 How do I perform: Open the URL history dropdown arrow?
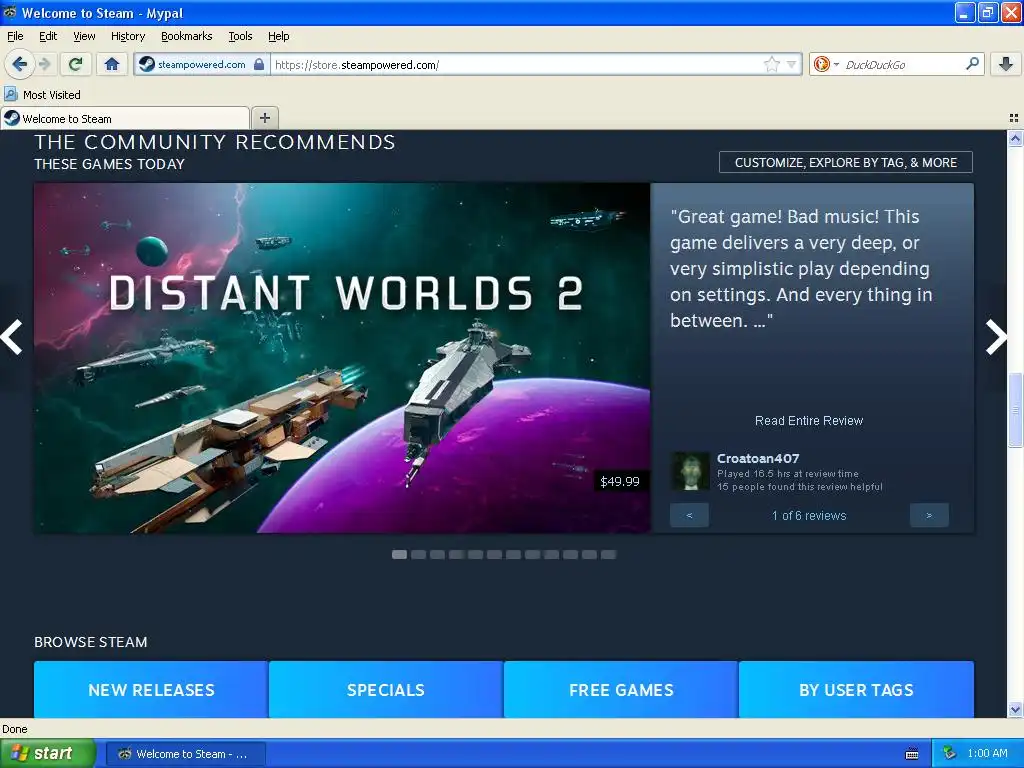pos(792,65)
